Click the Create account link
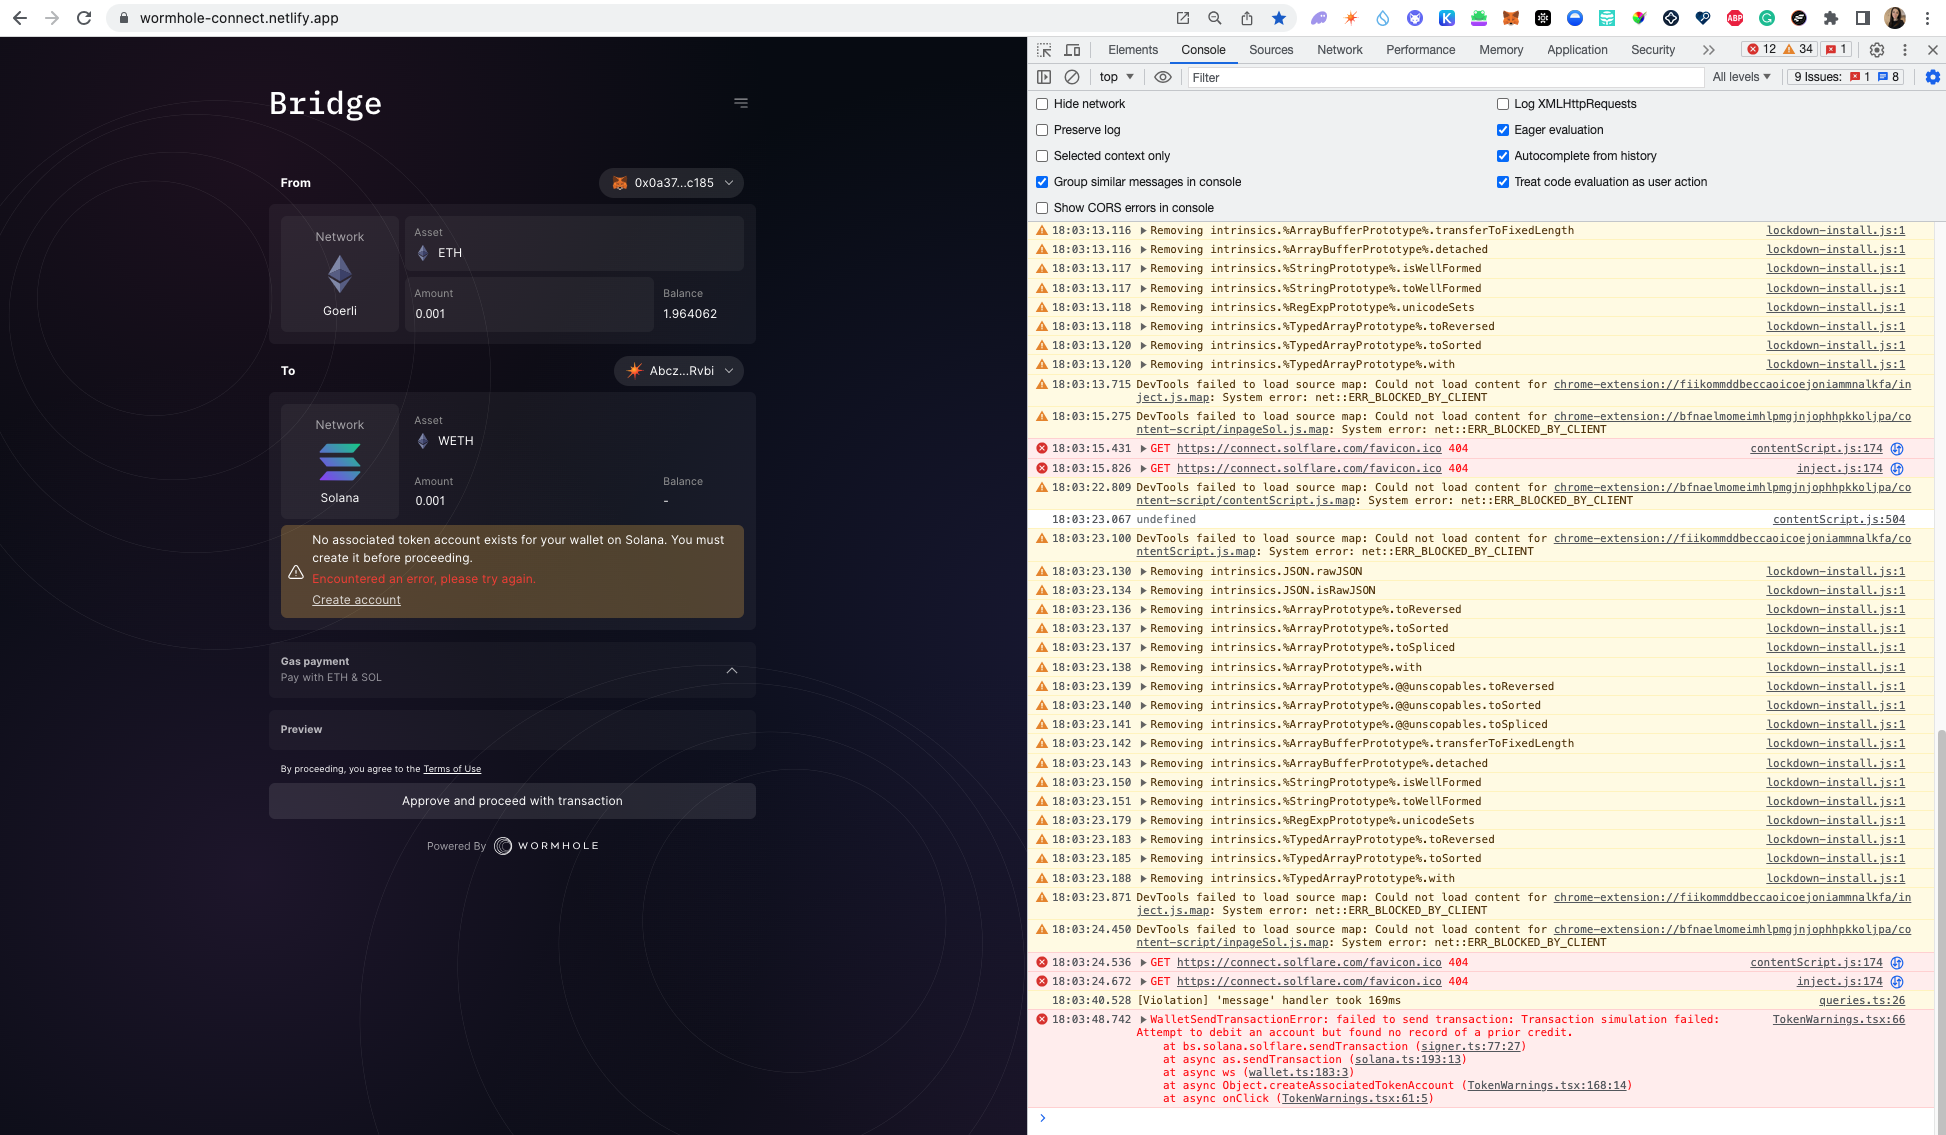Screen dimensions: 1946x1135 (x=356, y=599)
